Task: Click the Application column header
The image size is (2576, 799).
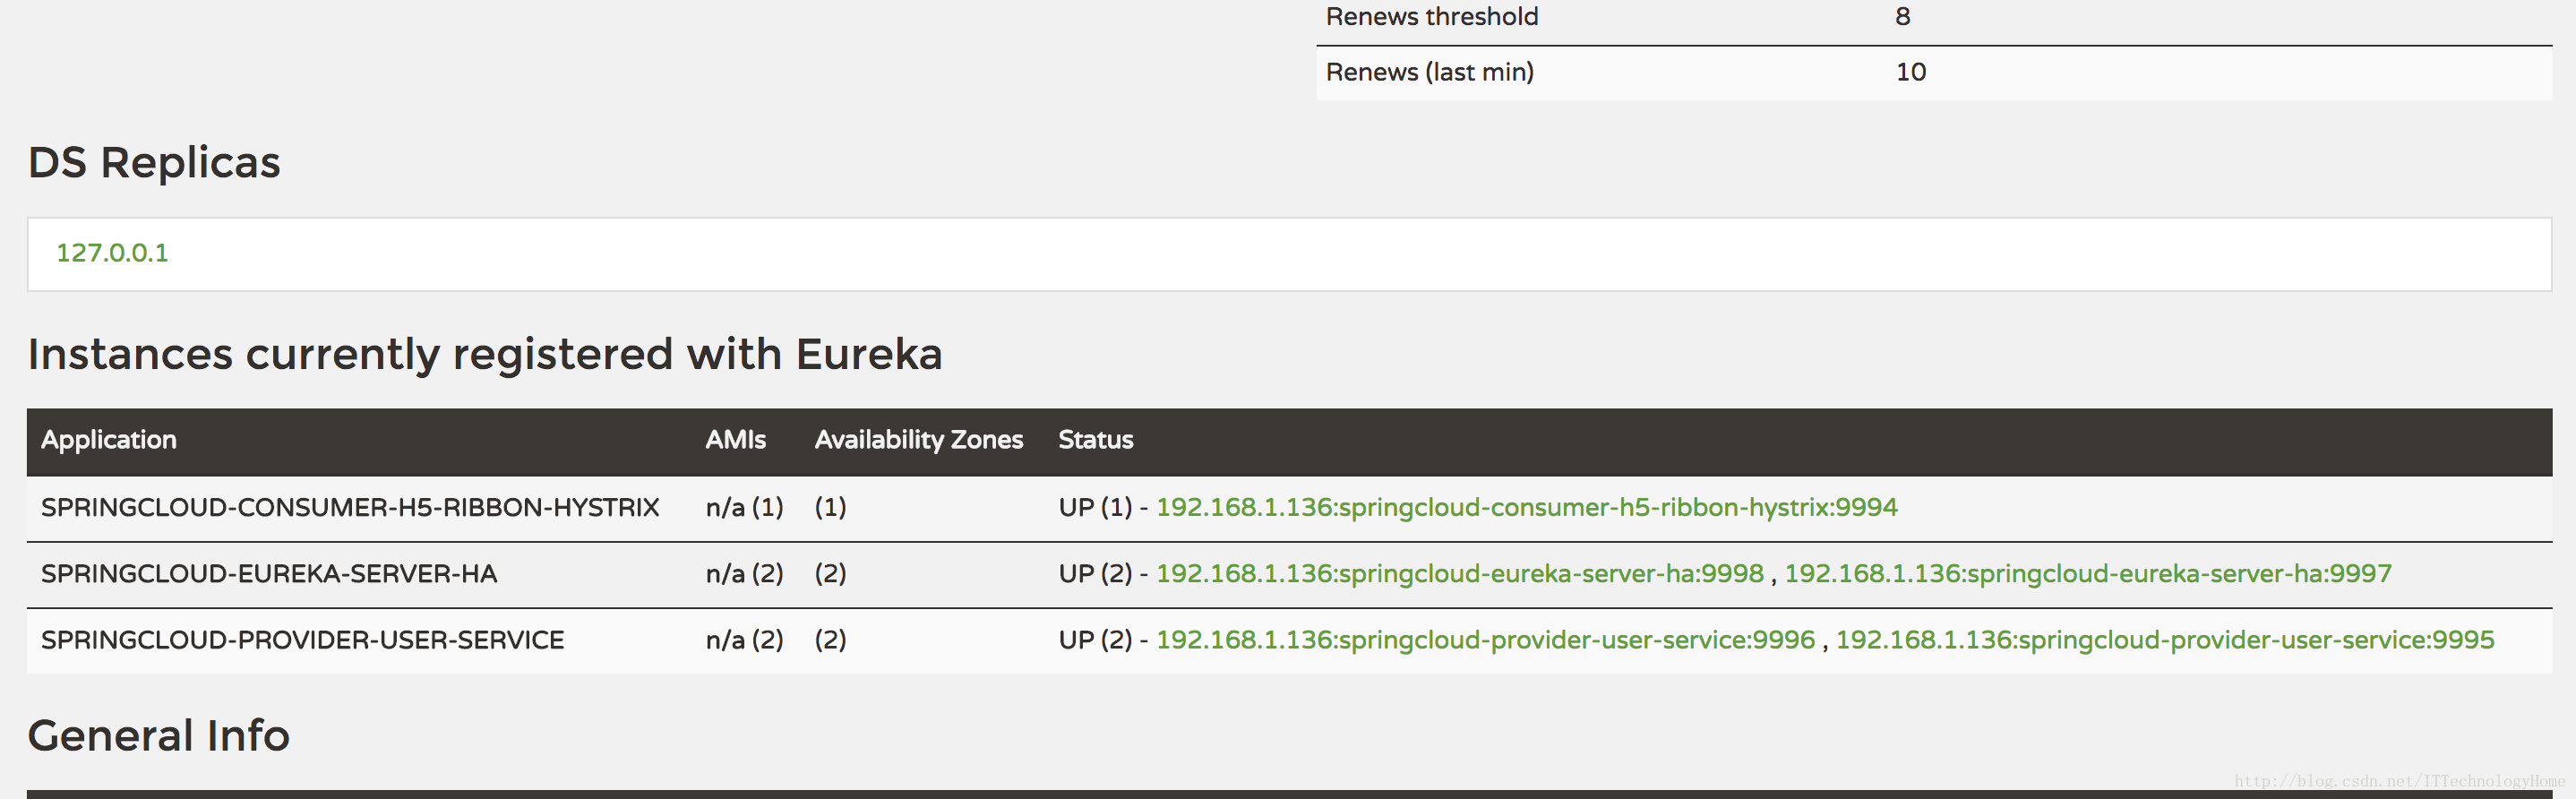Action: pyautogui.click(x=109, y=440)
